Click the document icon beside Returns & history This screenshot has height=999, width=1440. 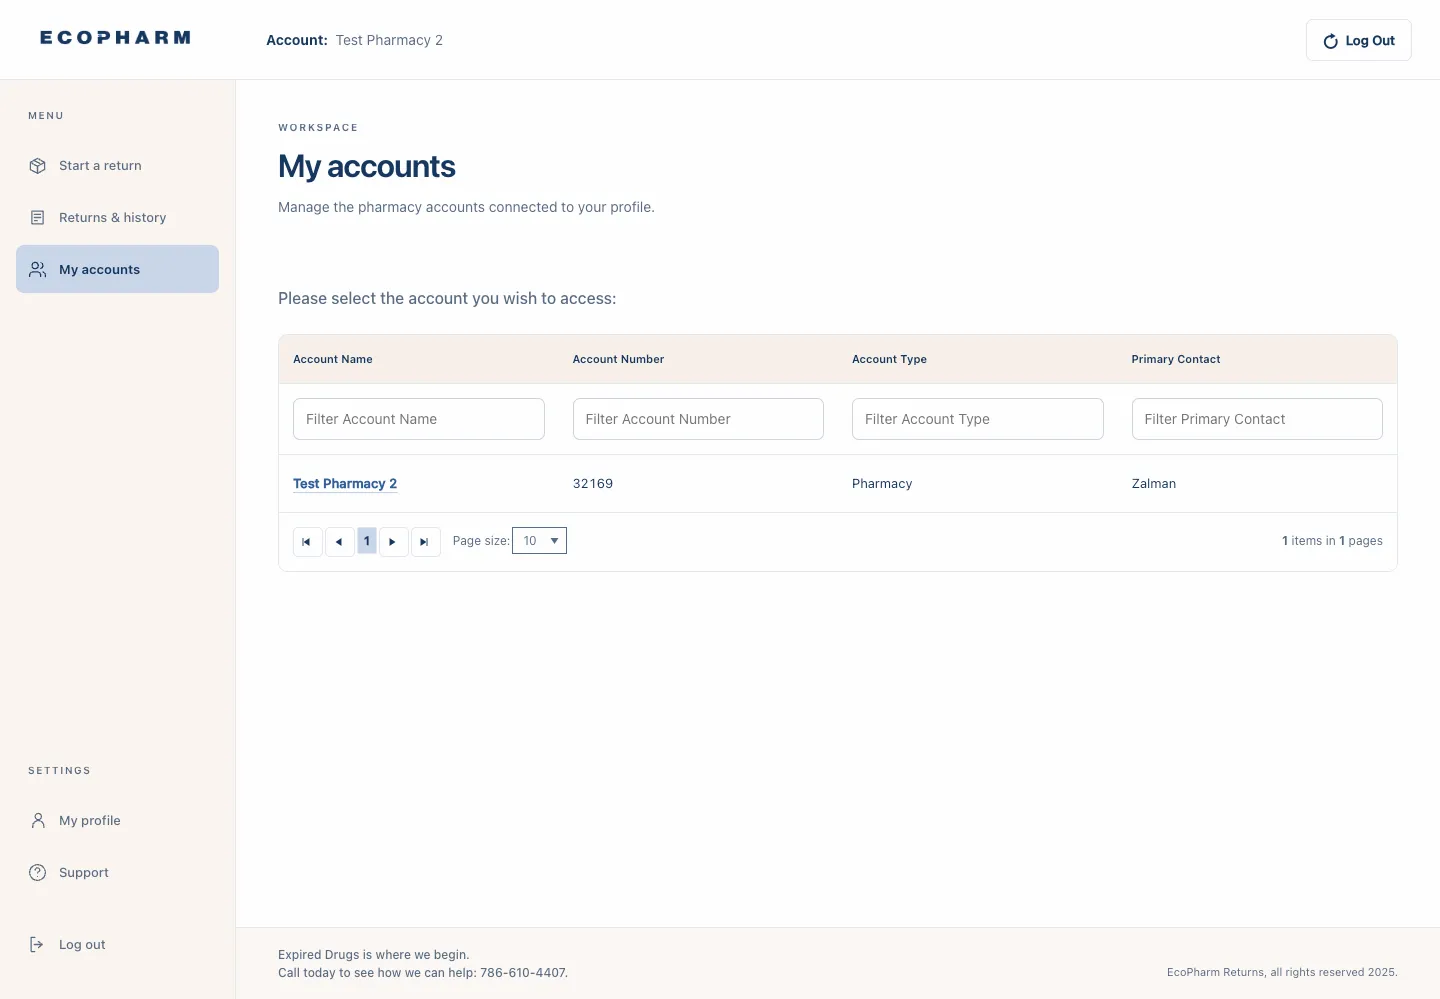tap(38, 218)
